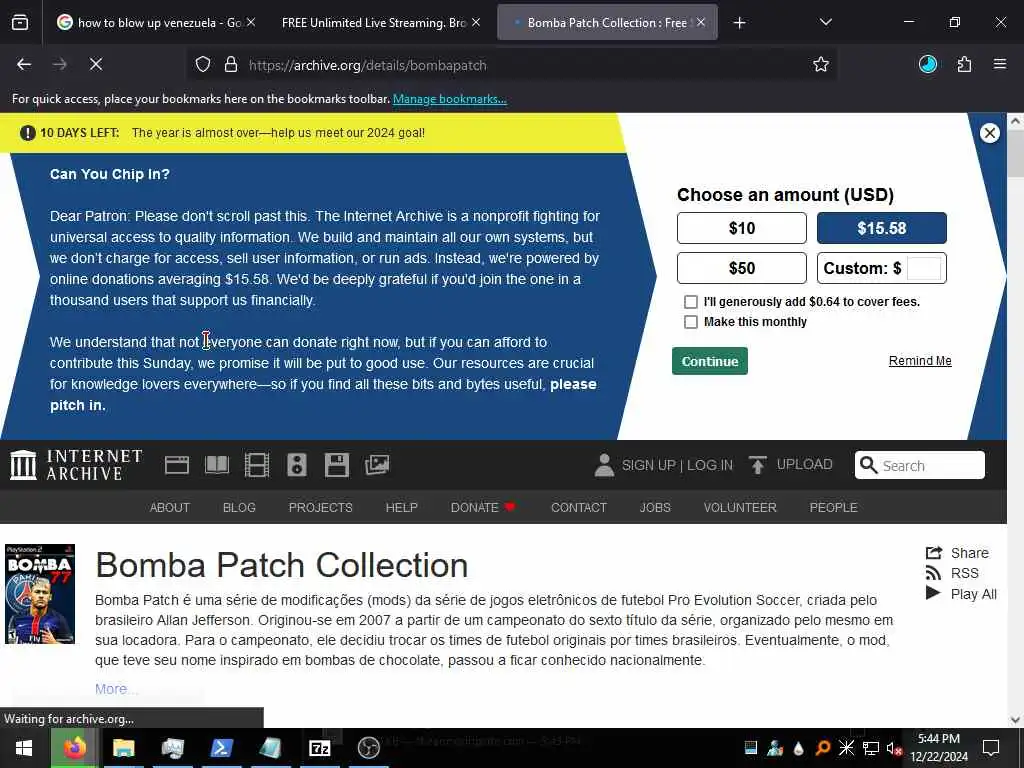Screen dimensions: 1024x768
Task: Click the Internet Archive logo
Action: pyautogui.click(x=76, y=465)
